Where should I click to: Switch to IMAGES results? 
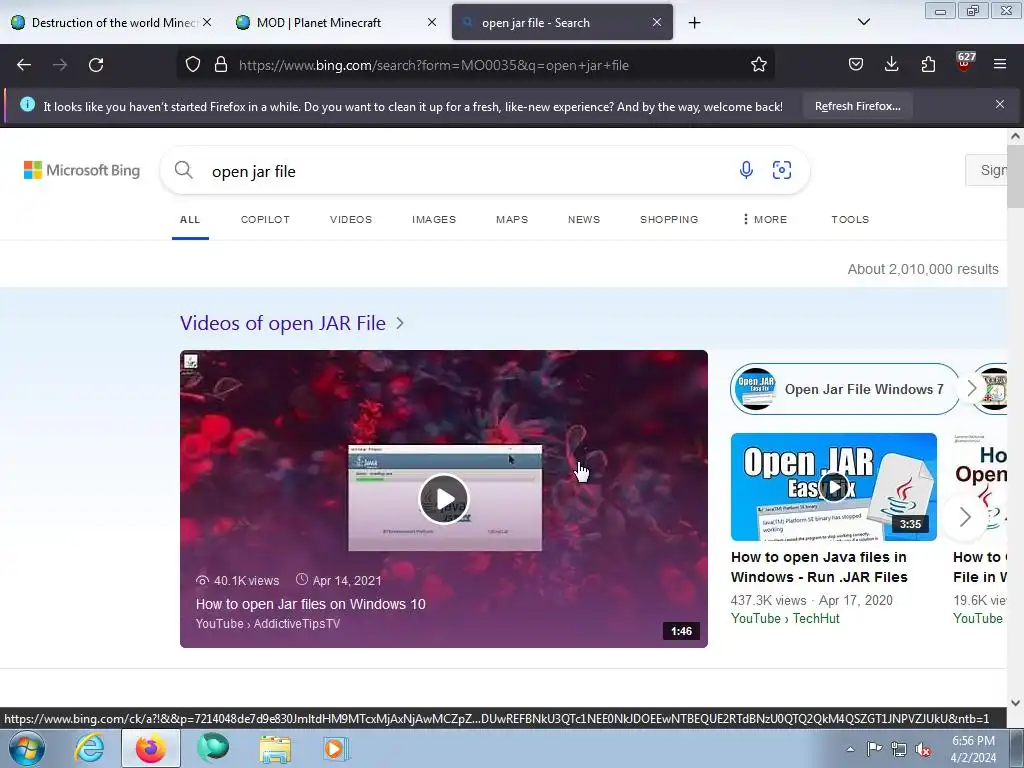(434, 219)
